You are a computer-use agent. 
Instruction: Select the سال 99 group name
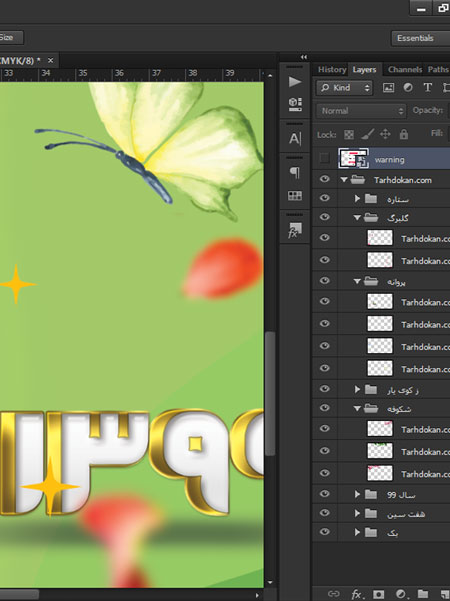[401, 495]
